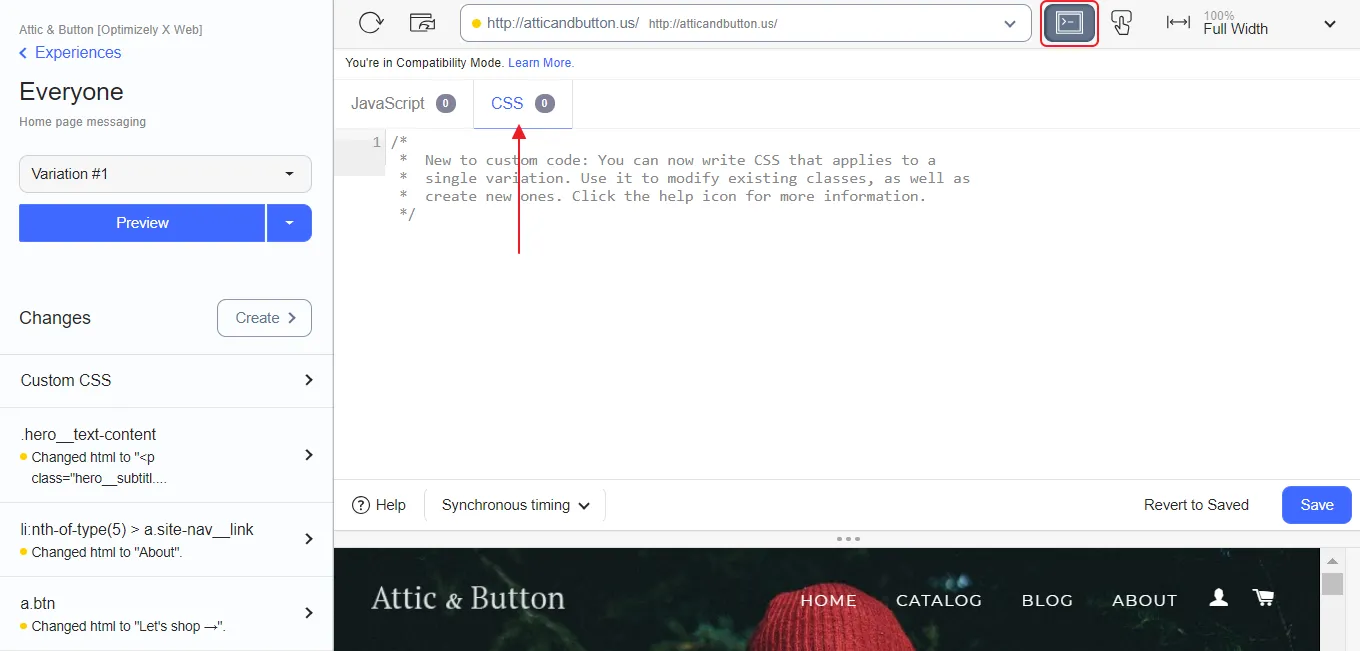Viewport: 1360px width, 651px height.
Task: Click the Save button
Action: point(1317,505)
